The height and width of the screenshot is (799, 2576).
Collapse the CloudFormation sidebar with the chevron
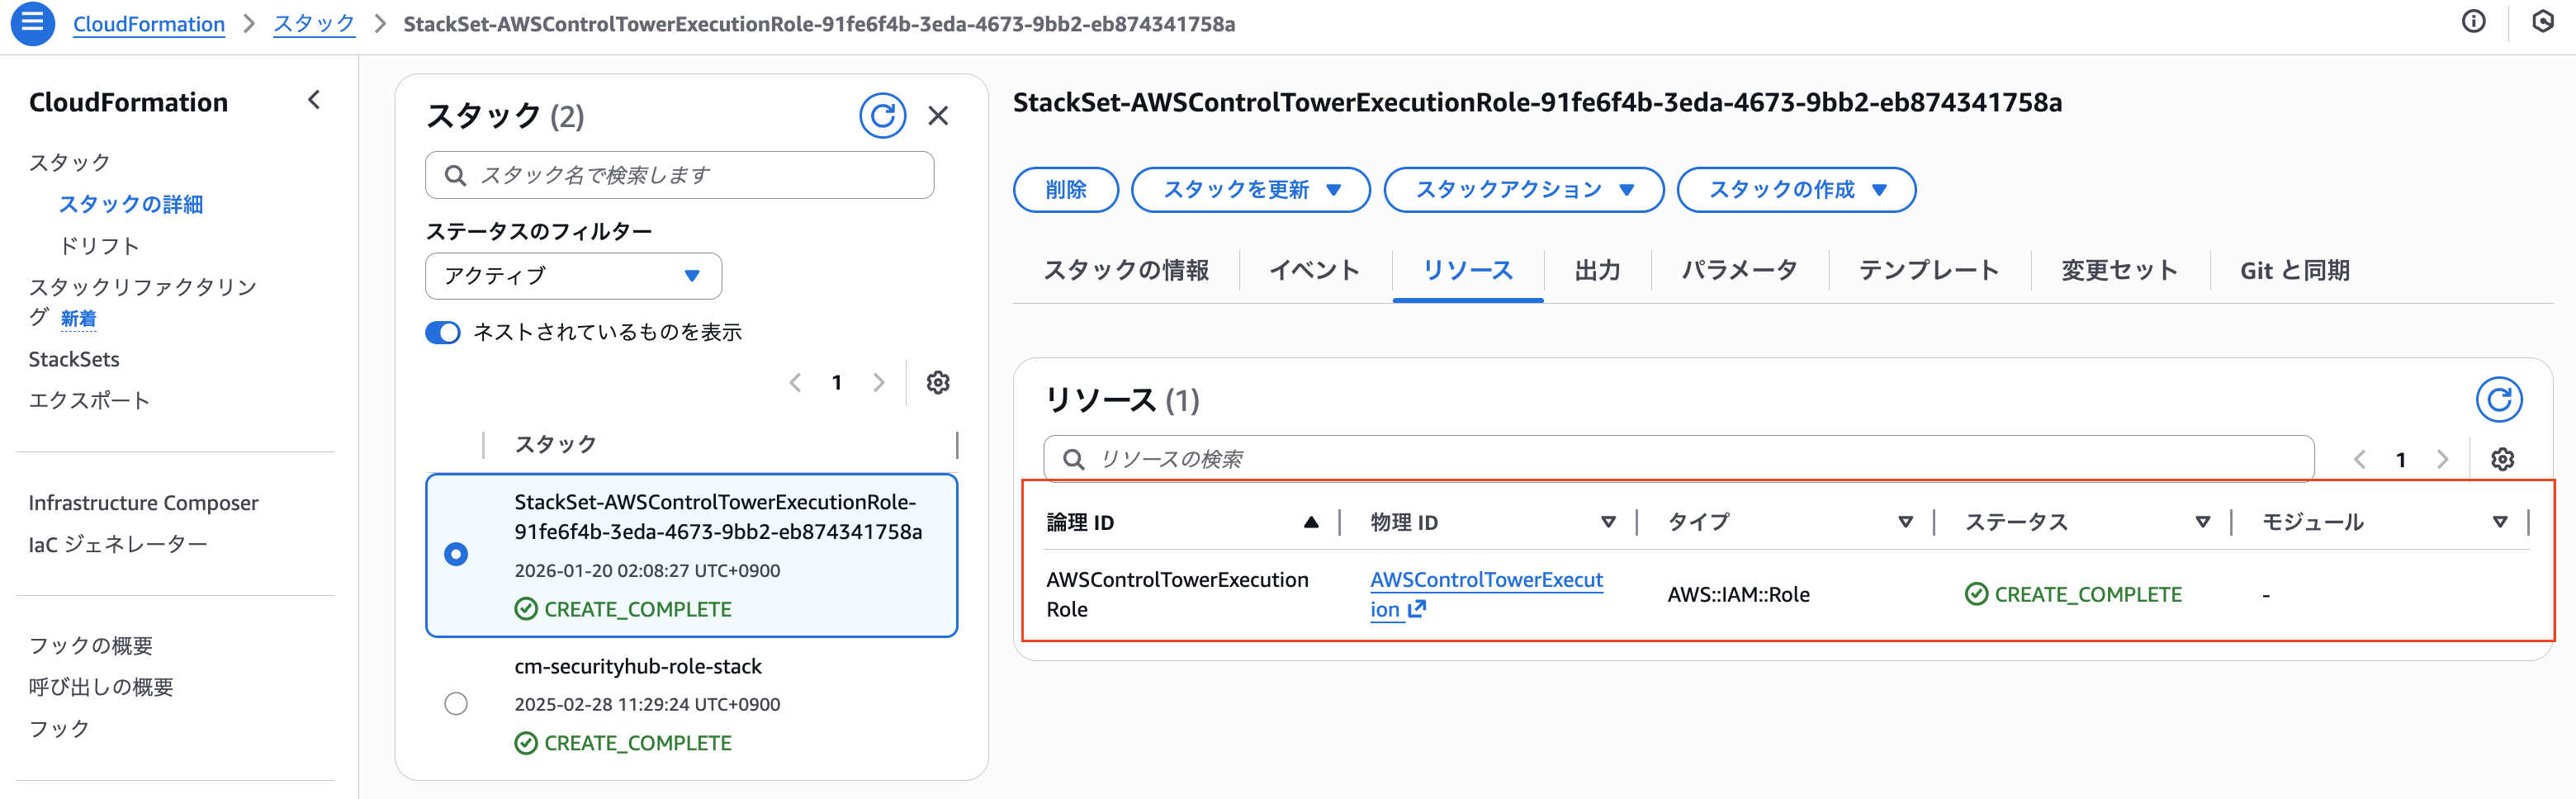pyautogui.click(x=314, y=100)
